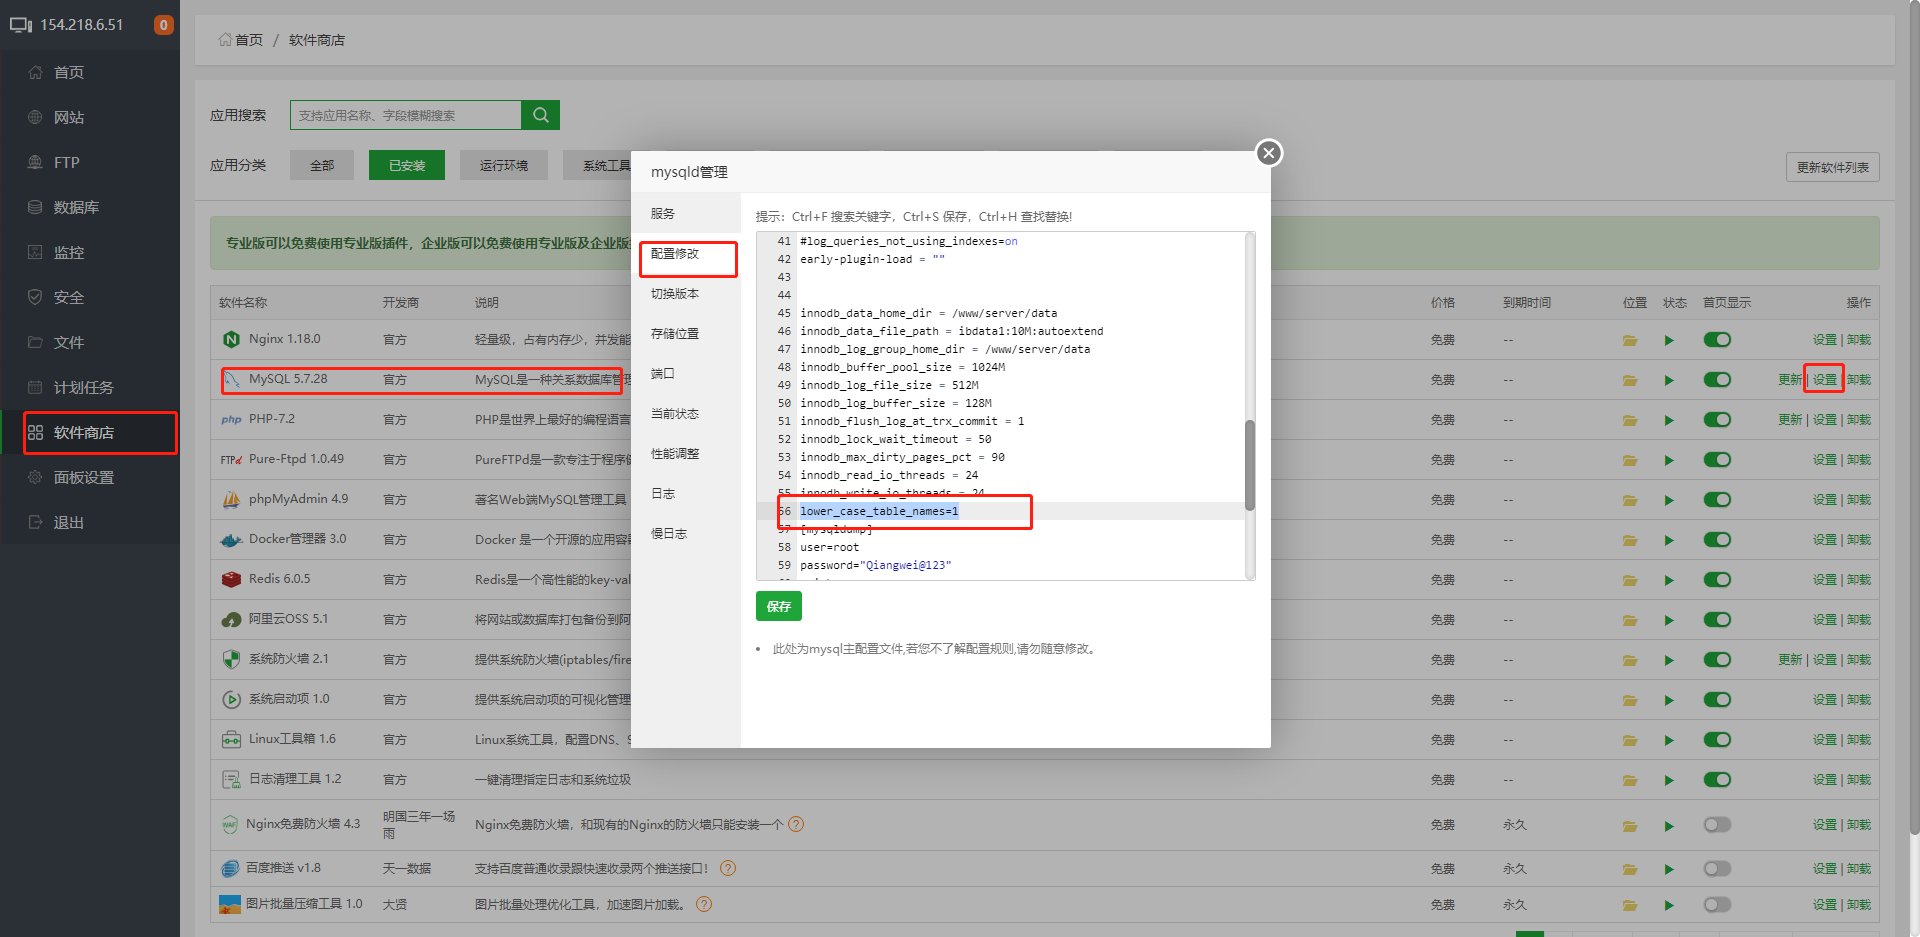
Task: Enable homepage display for 百度推送 v1.8
Action: [1717, 869]
